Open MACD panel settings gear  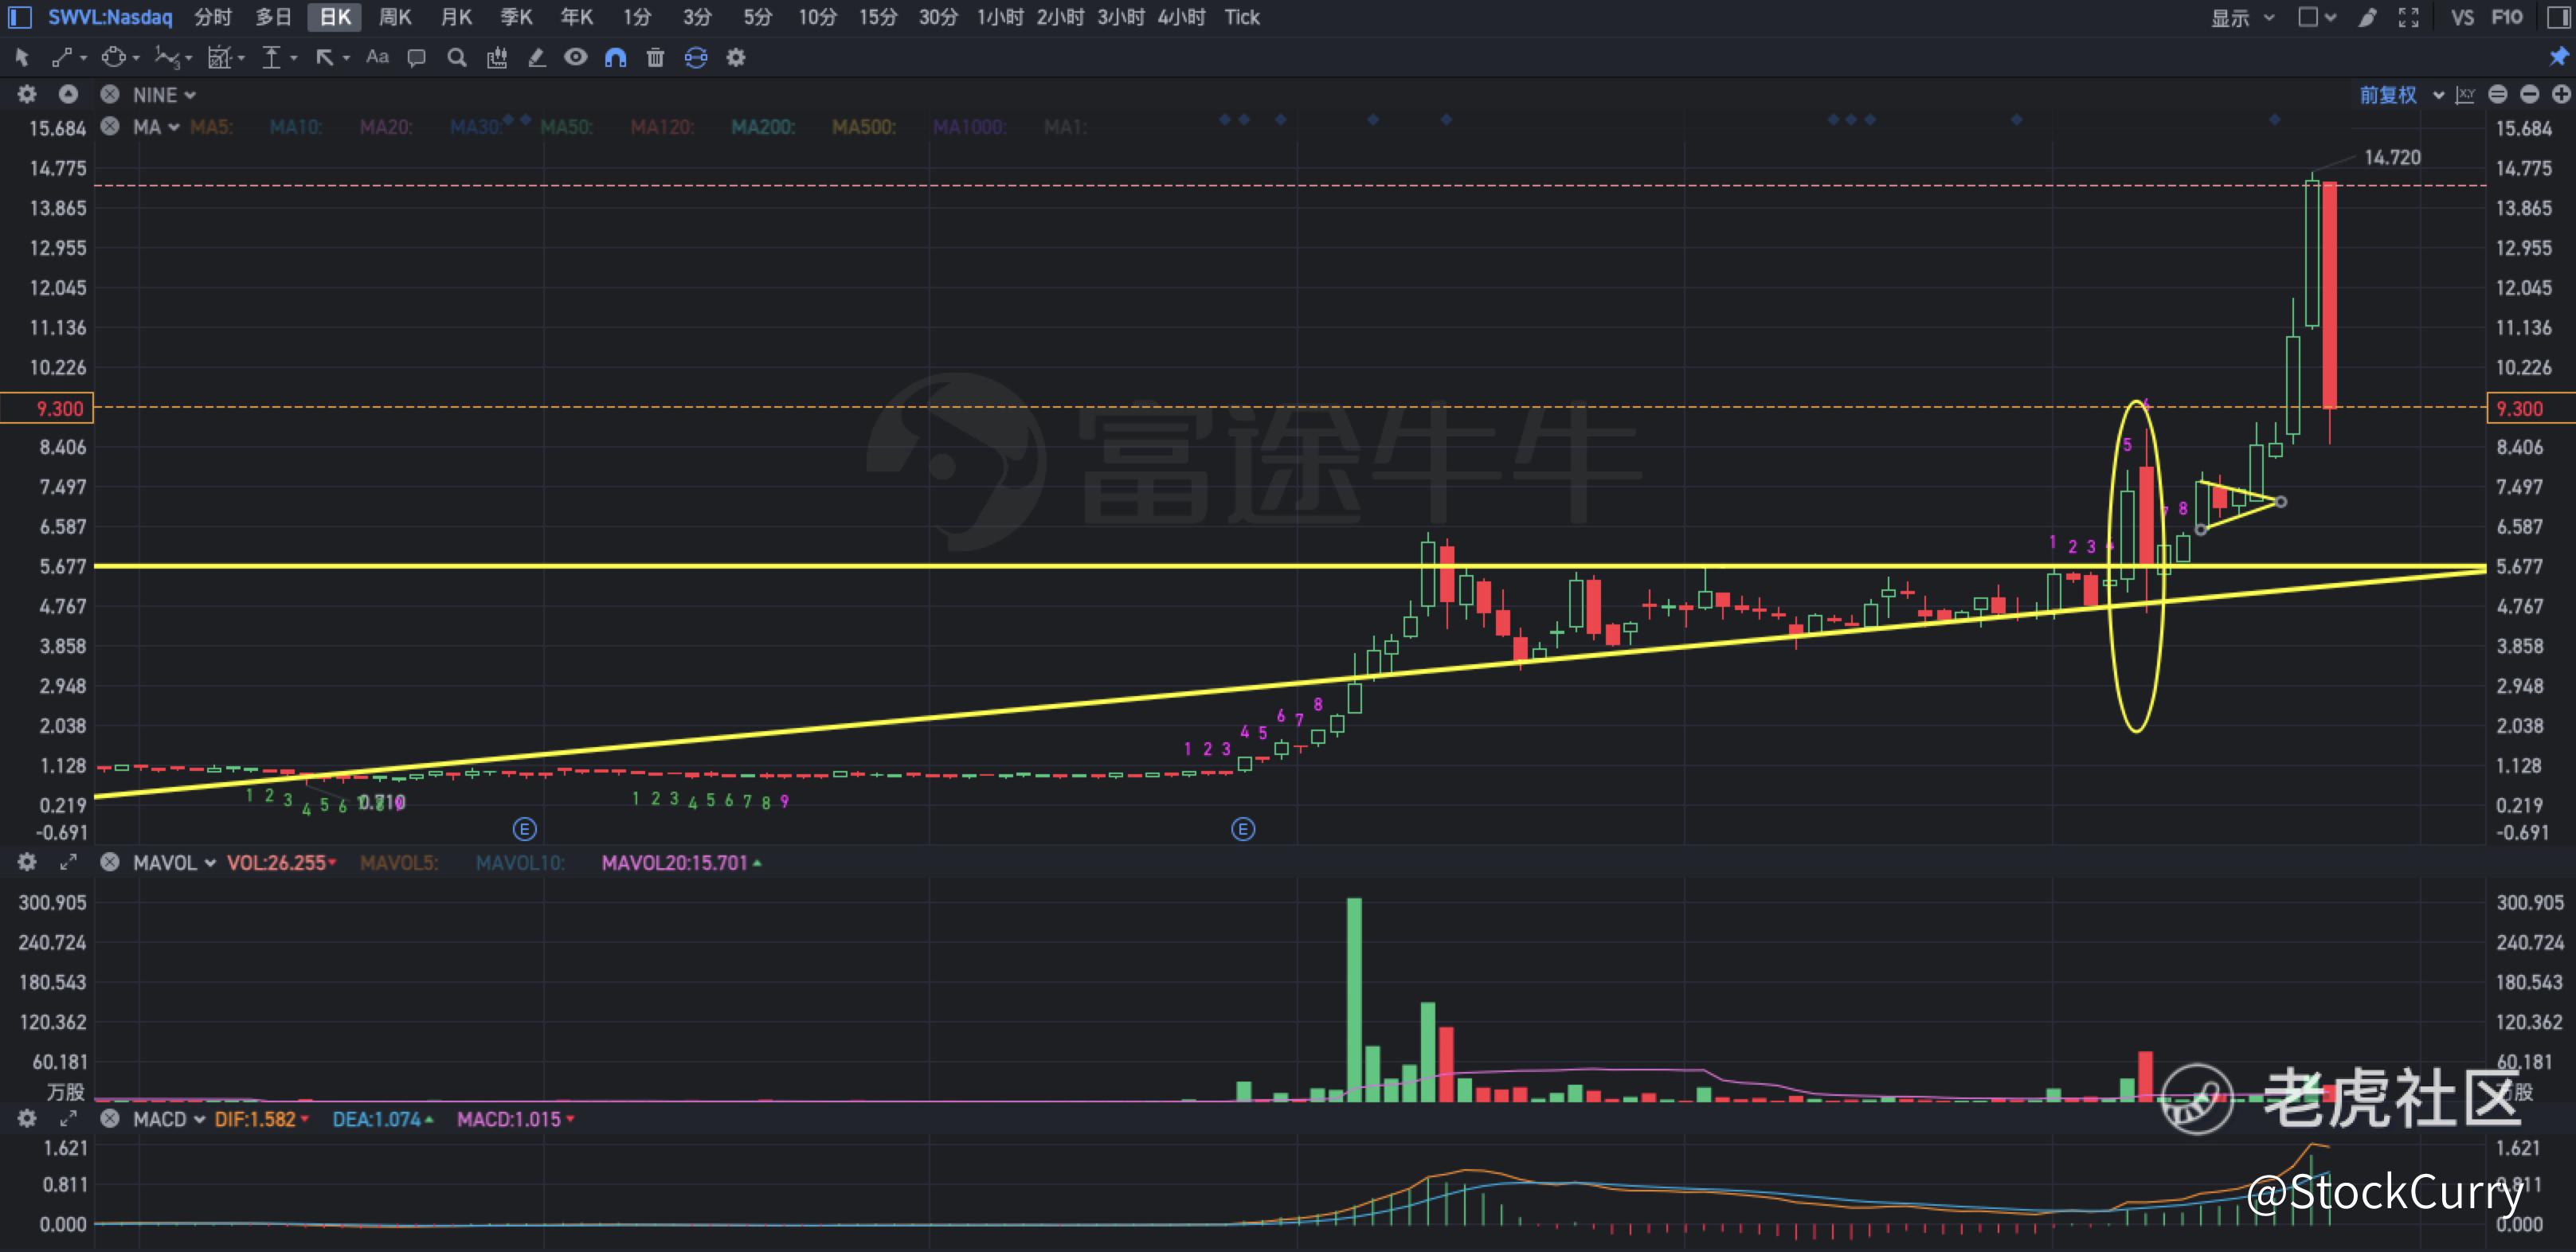coord(27,1118)
